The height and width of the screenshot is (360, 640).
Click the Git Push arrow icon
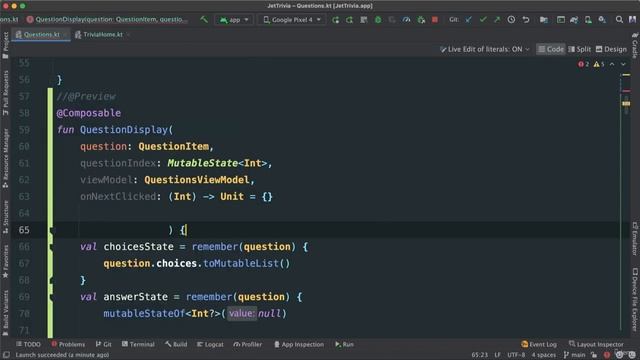[x=497, y=20]
